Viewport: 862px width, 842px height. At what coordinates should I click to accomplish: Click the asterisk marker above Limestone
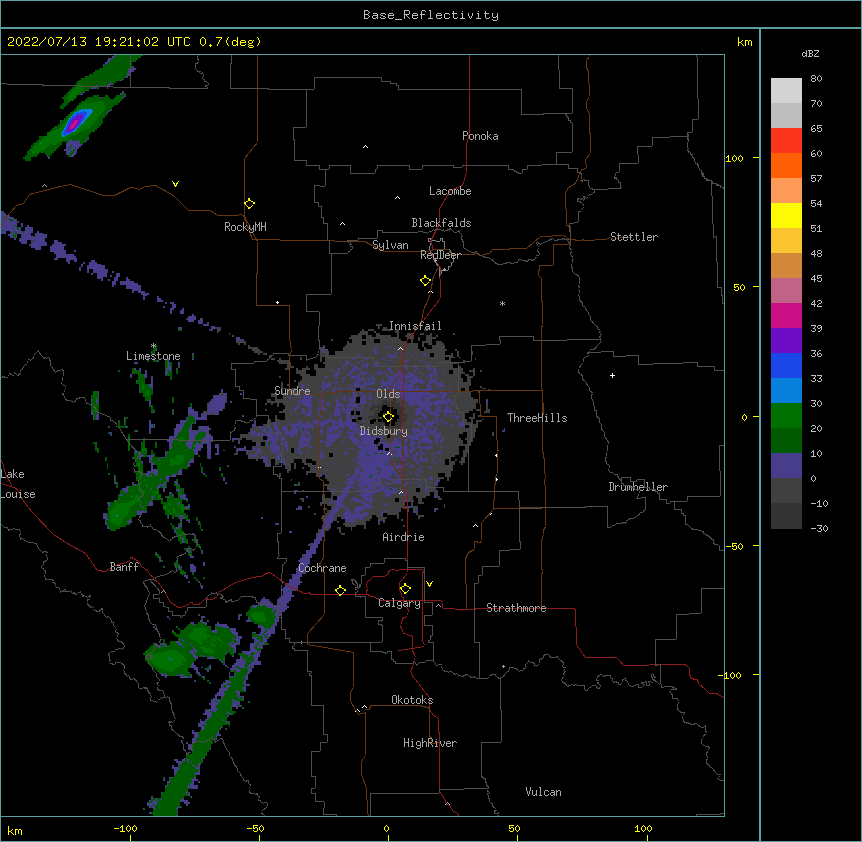[x=154, y=346]
